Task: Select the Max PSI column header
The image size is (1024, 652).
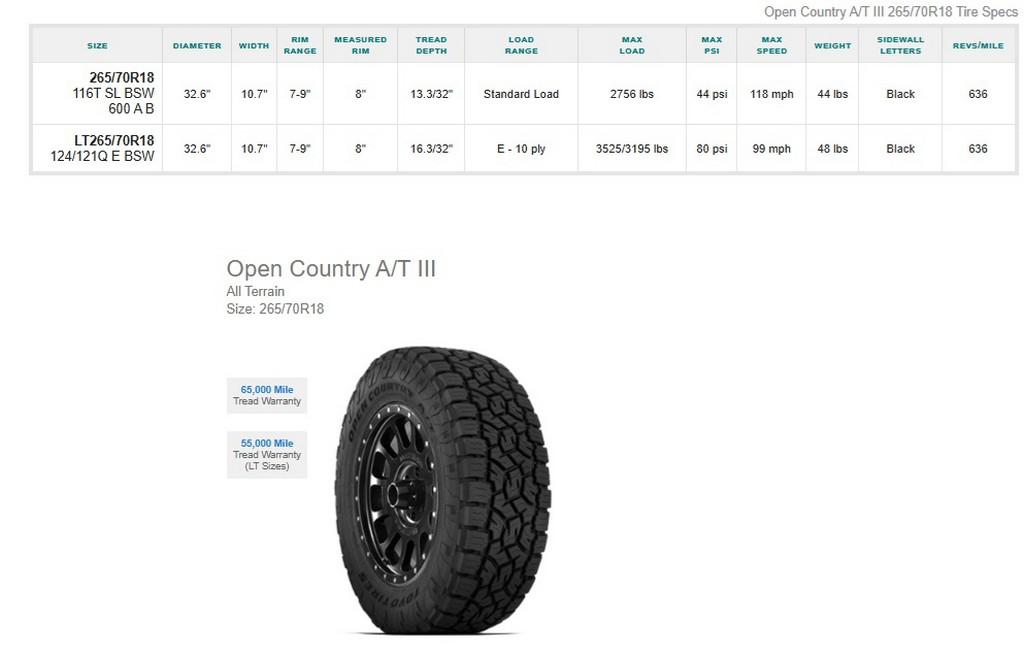Action: (711, 46)
